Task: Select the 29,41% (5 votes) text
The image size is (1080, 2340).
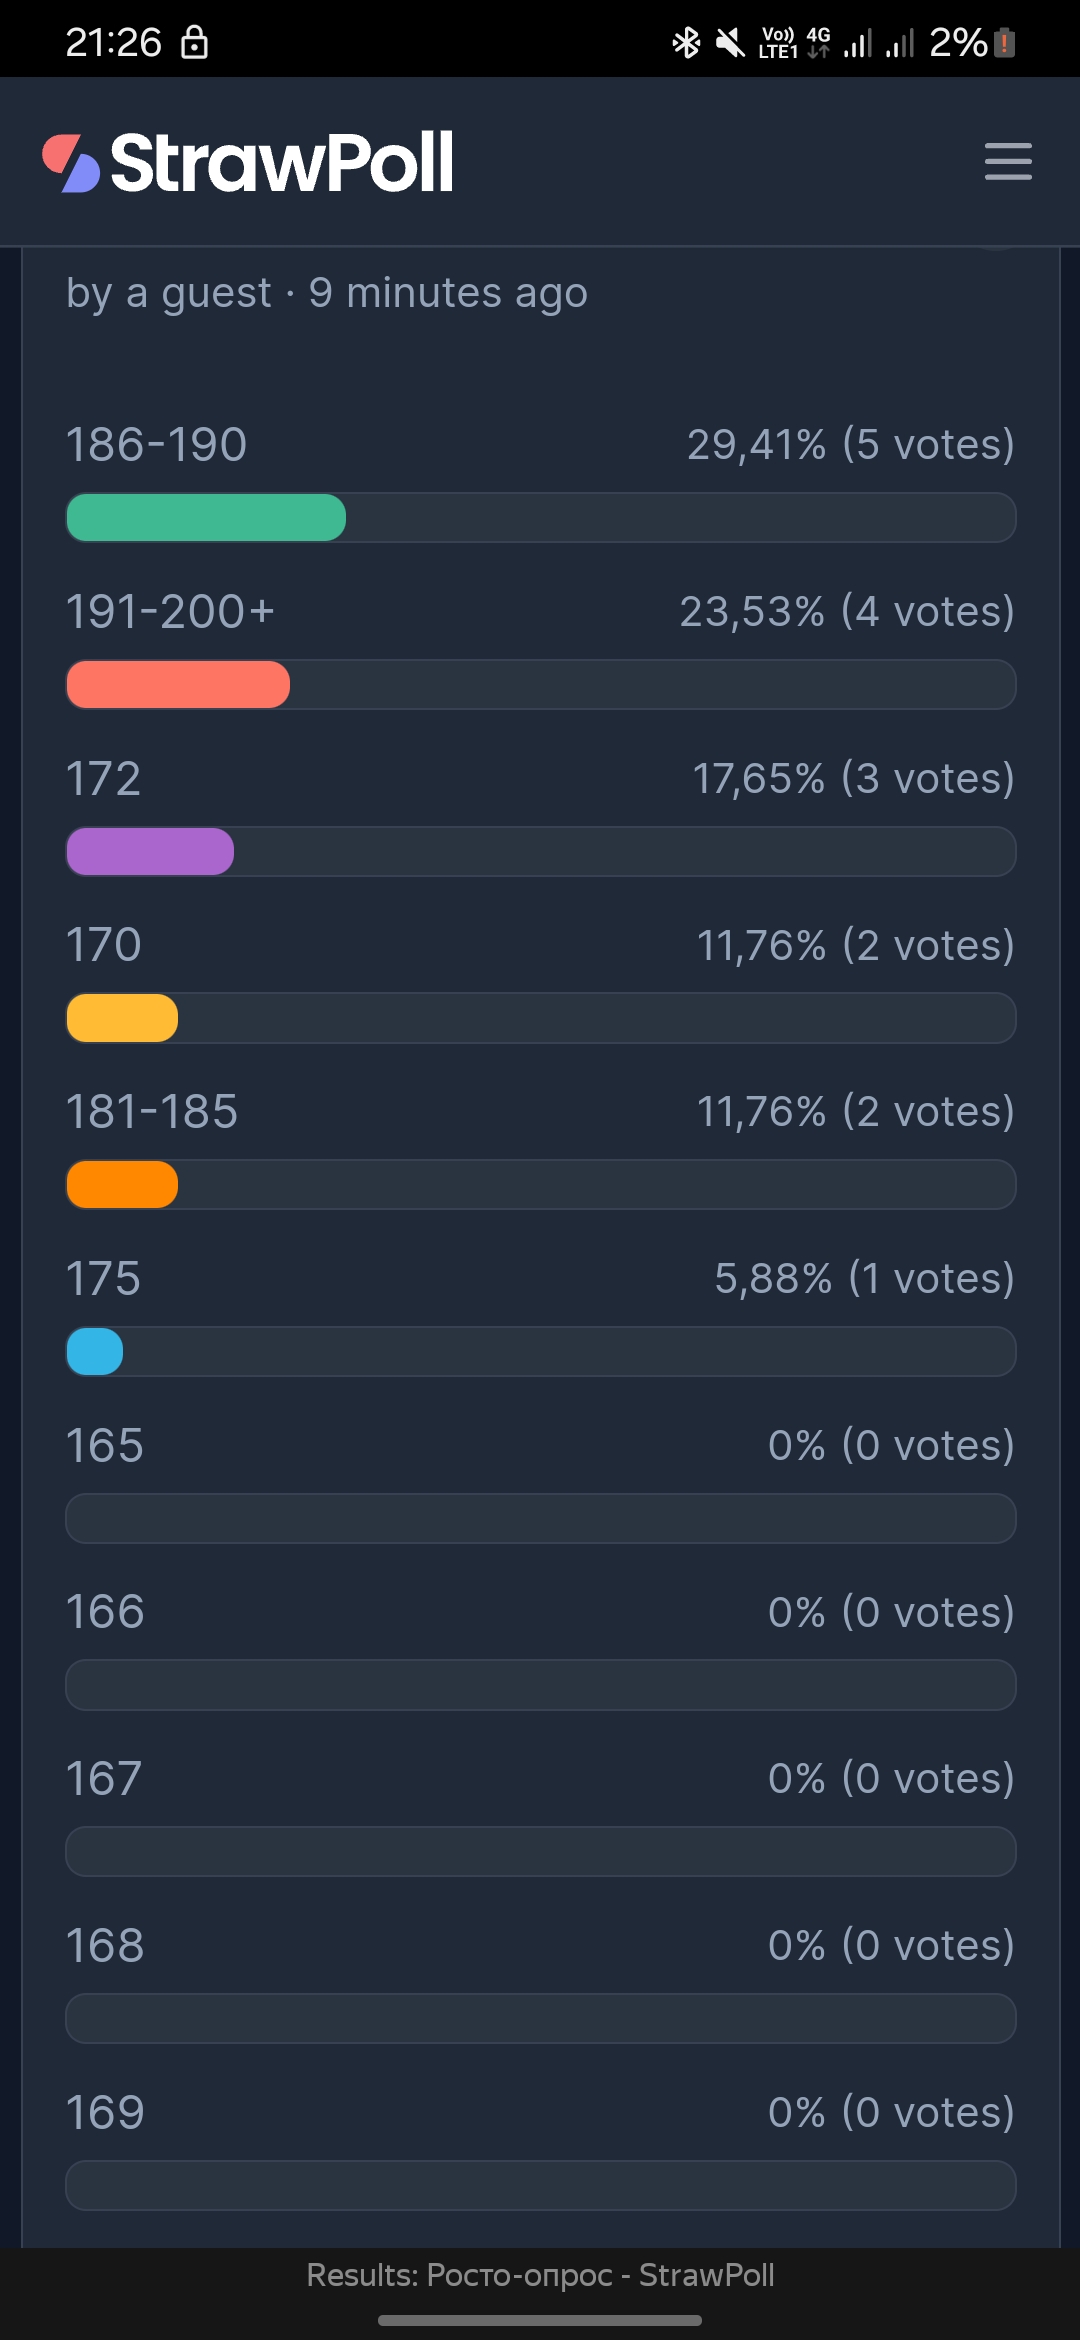Action: [x=851, y=445]
